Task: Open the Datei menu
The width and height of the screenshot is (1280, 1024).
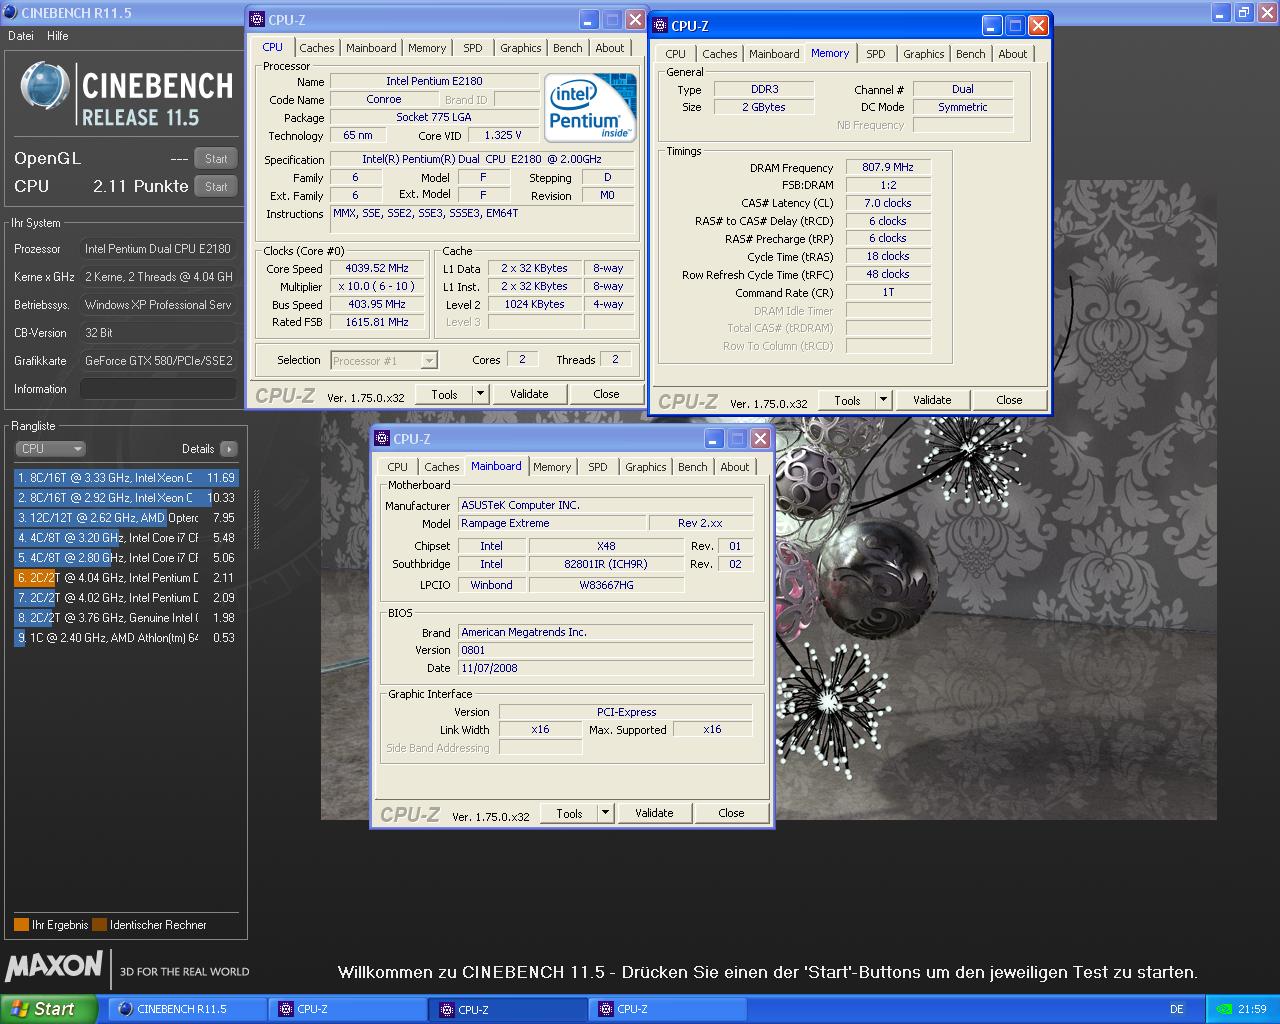Action: [x=21, y=36]
